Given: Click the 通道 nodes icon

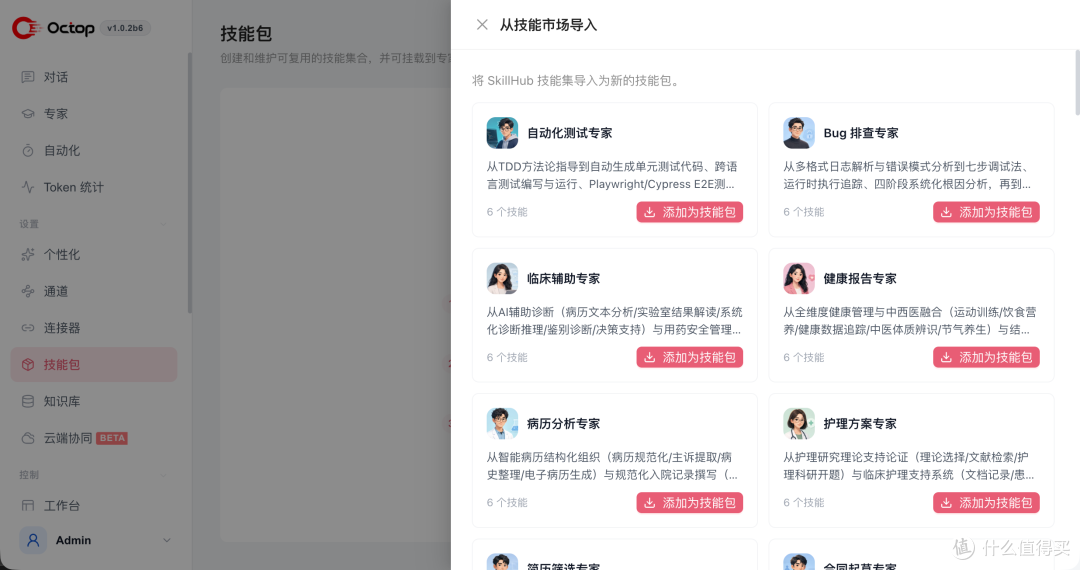Looking at the screenshot, I should tap(28, 291).
